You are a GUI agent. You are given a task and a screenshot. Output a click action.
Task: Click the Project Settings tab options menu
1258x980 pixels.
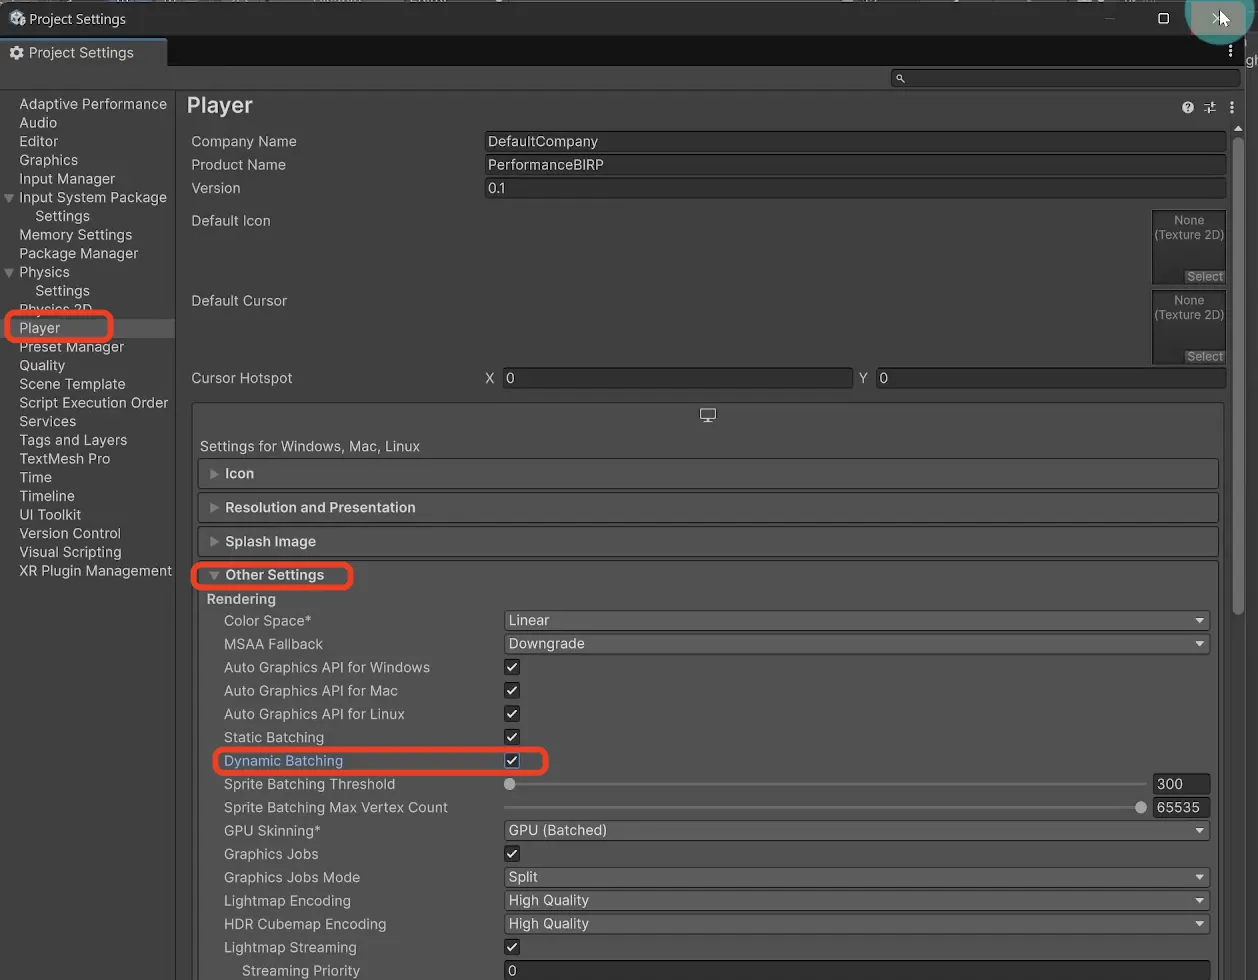click(x=1230, y=52)
